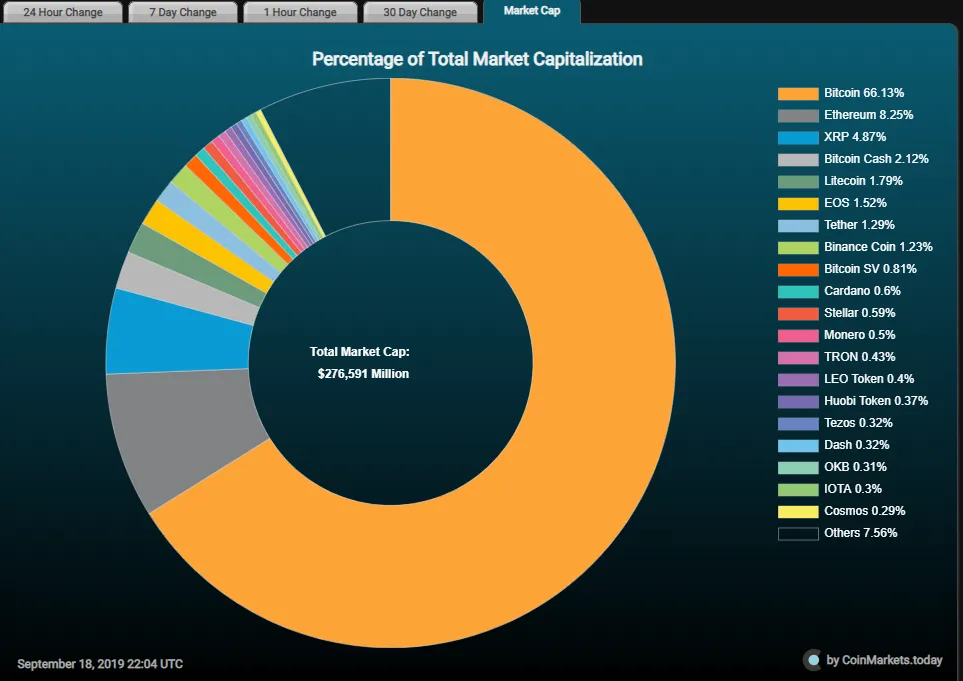
Task: Switch to the 24 Hour Change tab
Action: pos(63,12)
